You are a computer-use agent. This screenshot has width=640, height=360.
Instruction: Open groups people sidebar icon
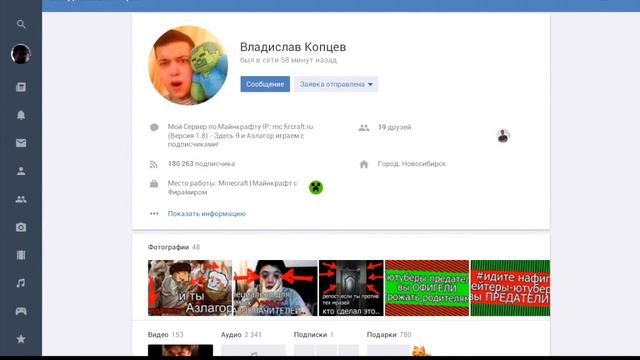21,199
